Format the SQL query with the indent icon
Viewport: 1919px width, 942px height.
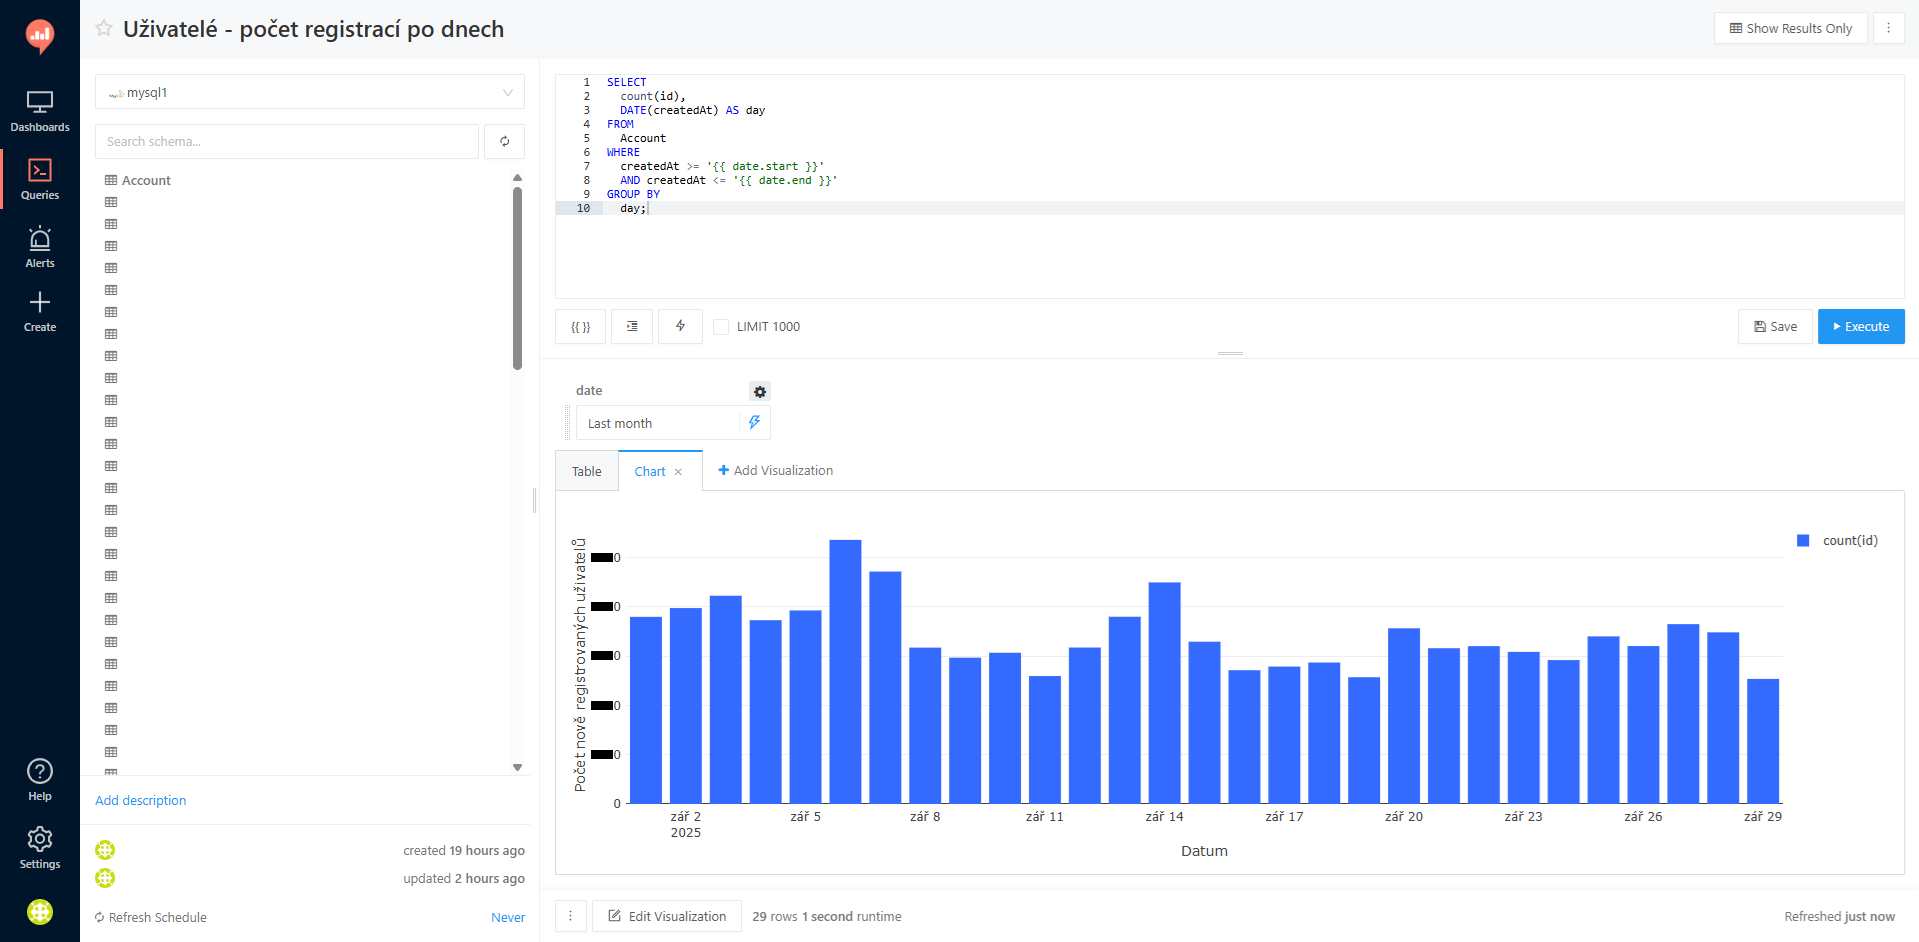(x=632, y=327)
